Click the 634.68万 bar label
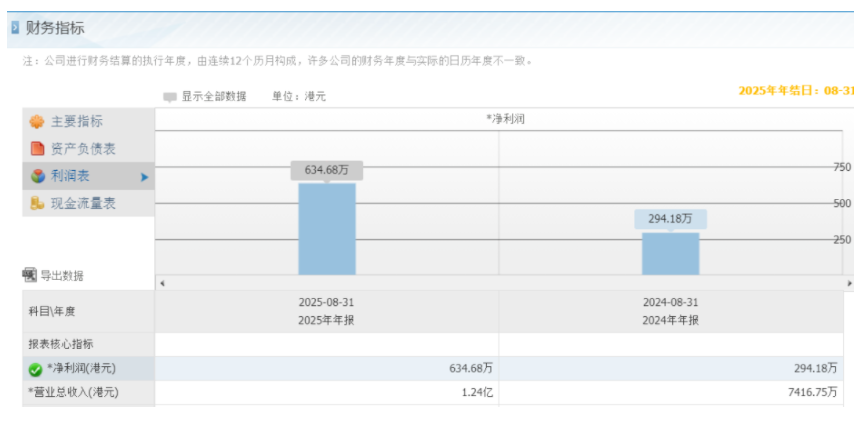Image resolution: width=860 pixels, height=423 pixels. [x=326, y=171]
